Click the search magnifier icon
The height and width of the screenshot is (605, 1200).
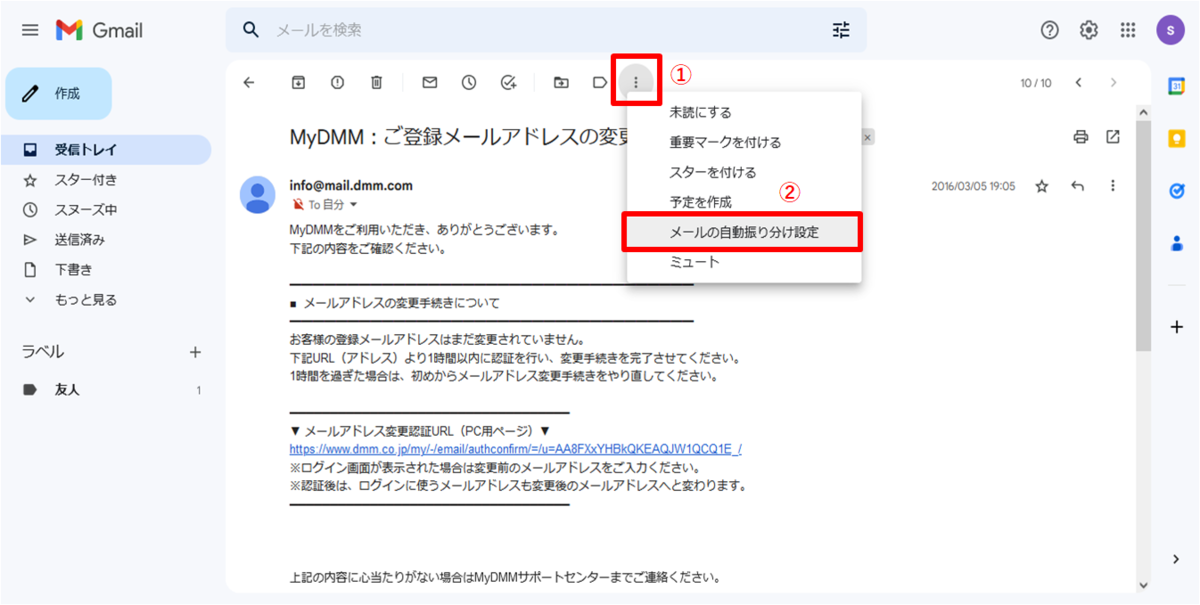[x=252, y=30]
